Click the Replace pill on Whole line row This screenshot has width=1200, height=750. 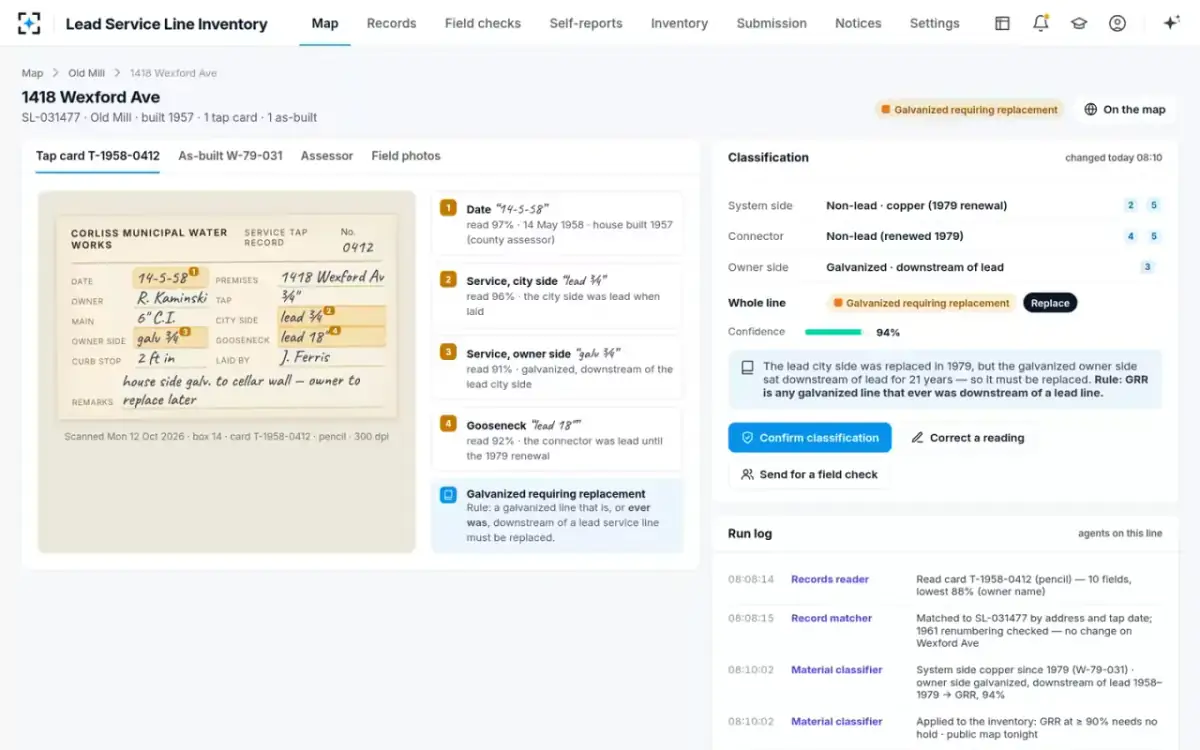click(1050, 303)
